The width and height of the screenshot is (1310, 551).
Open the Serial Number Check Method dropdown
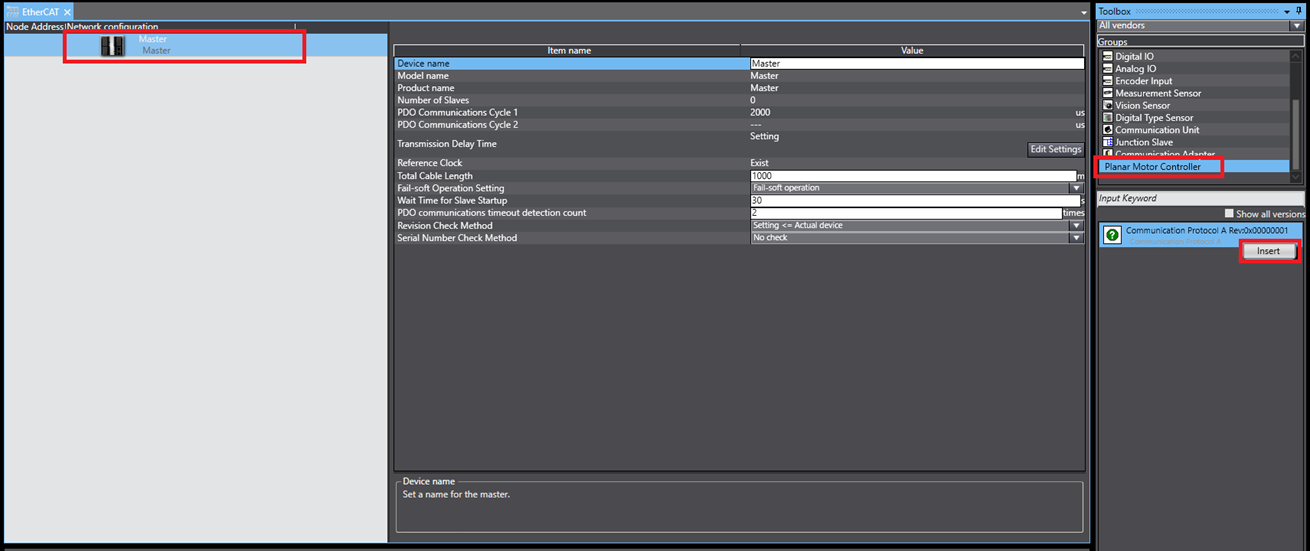click(x=1076, y=238)
